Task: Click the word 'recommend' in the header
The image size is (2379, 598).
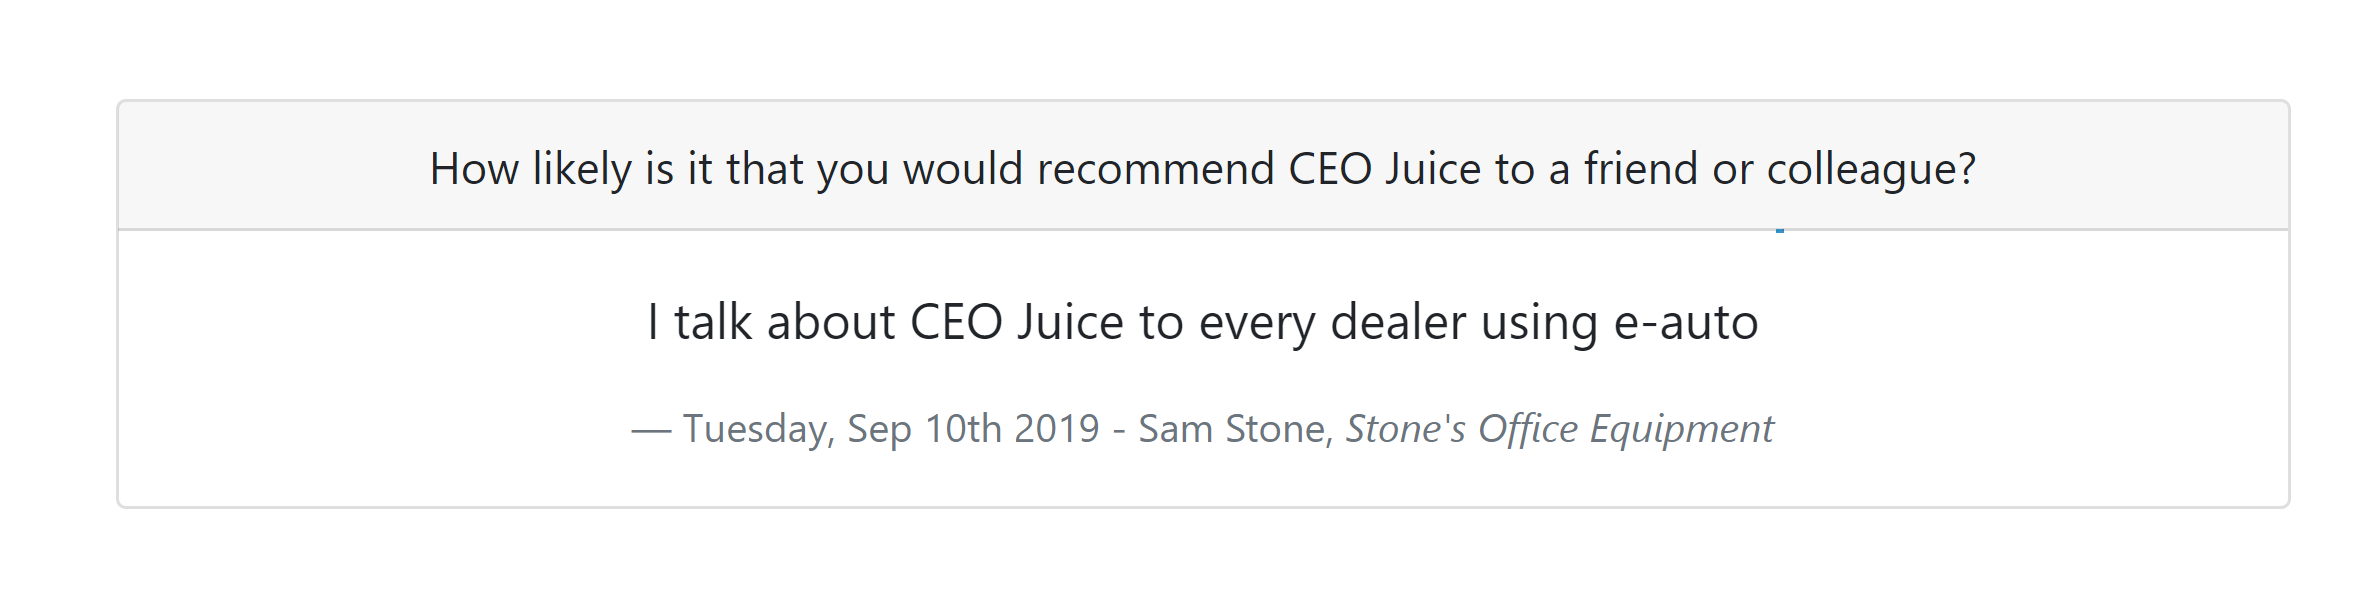Action: [1156, 169]
